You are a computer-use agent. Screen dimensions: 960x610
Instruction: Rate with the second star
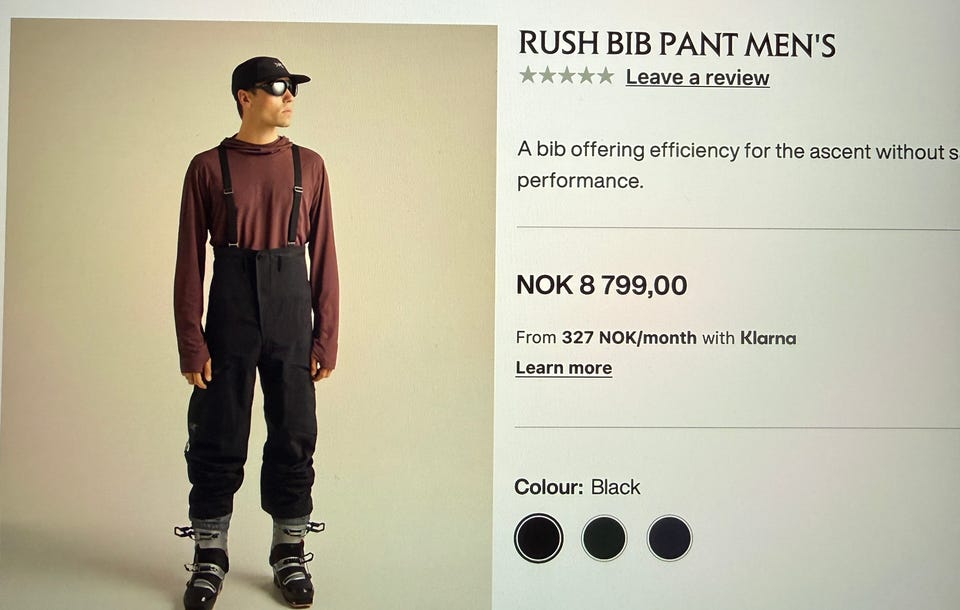click(547, 76)
